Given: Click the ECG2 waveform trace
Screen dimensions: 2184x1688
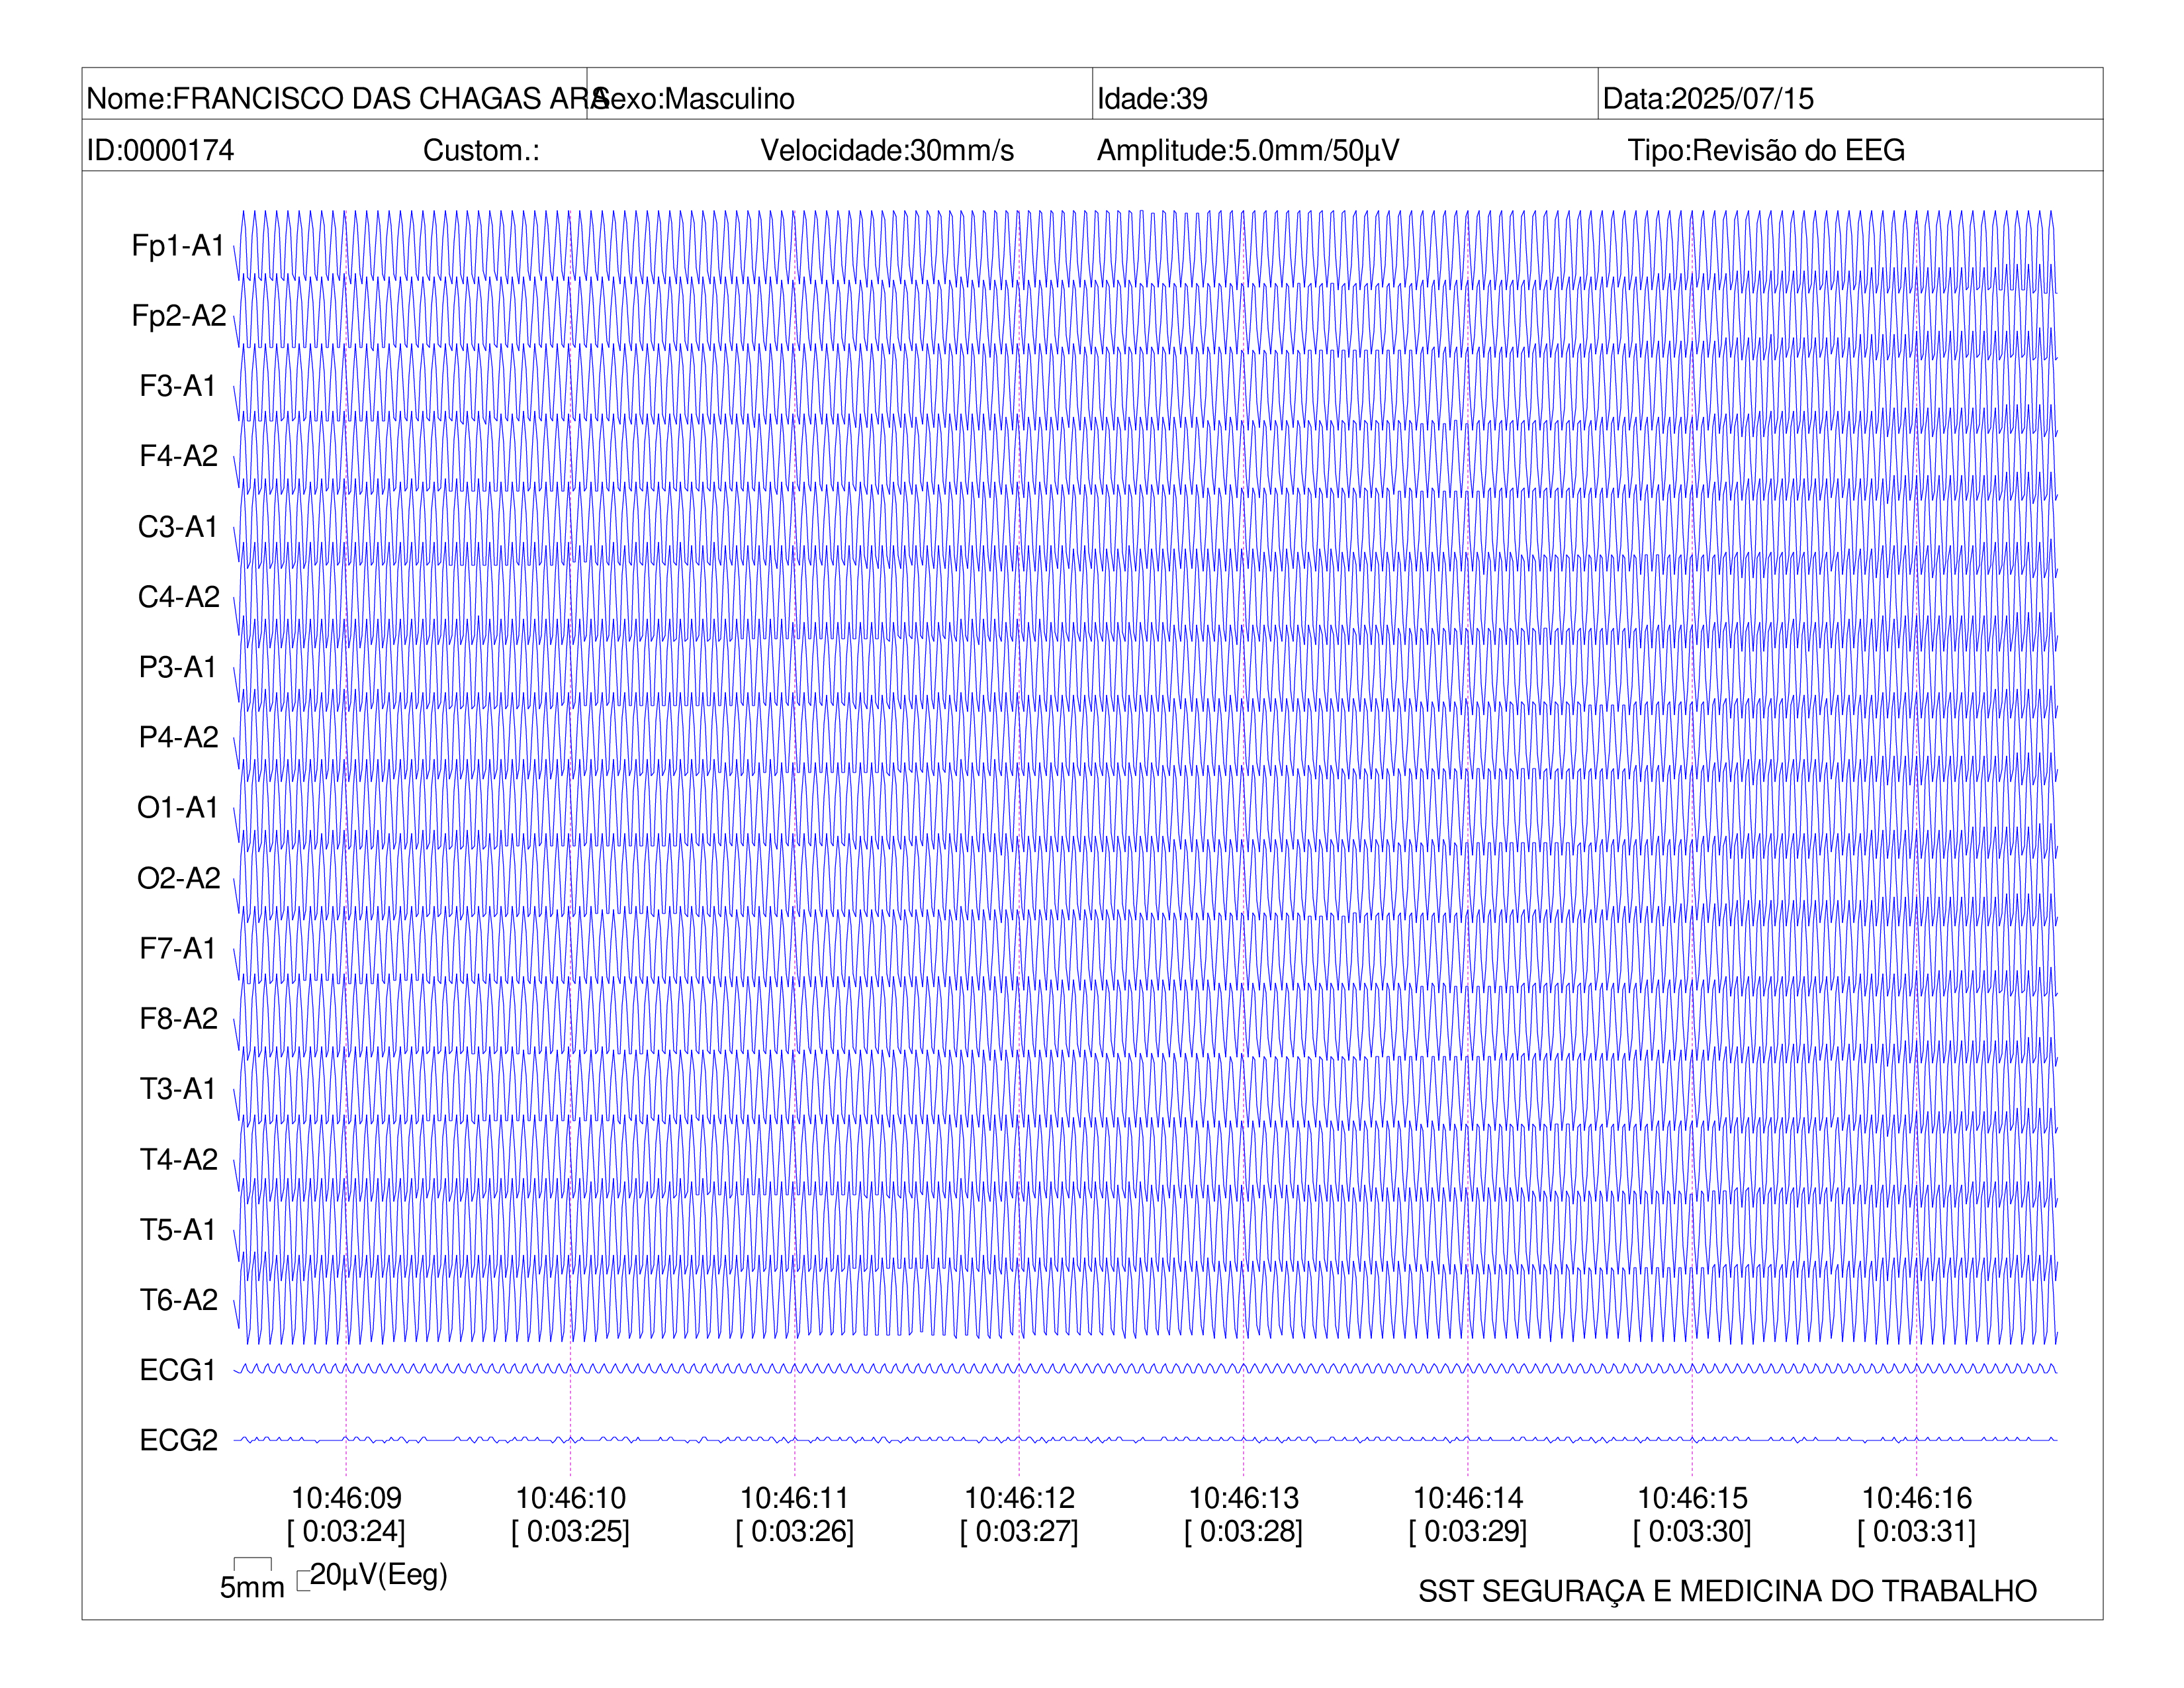Looking at the screenshot, I should [x=1145, y=1440].
